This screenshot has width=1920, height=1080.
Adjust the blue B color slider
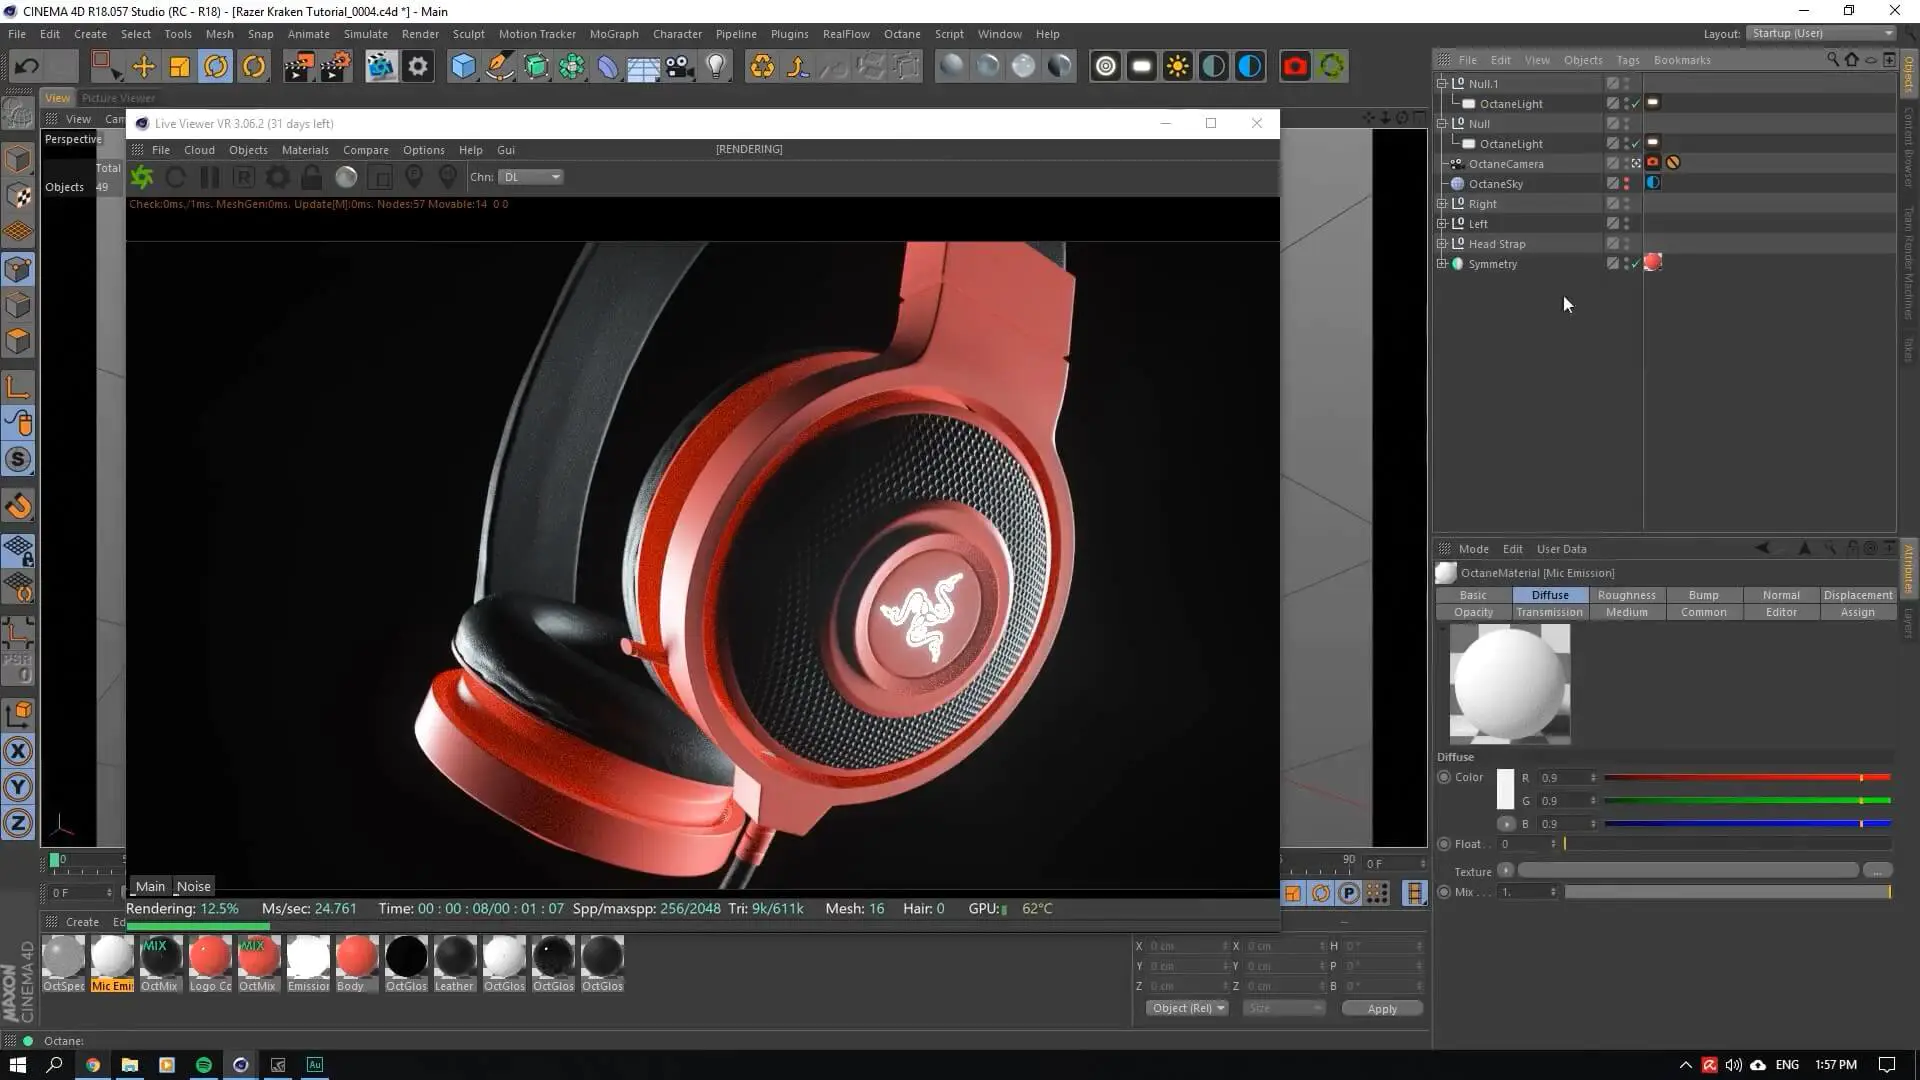point(1747,824)
